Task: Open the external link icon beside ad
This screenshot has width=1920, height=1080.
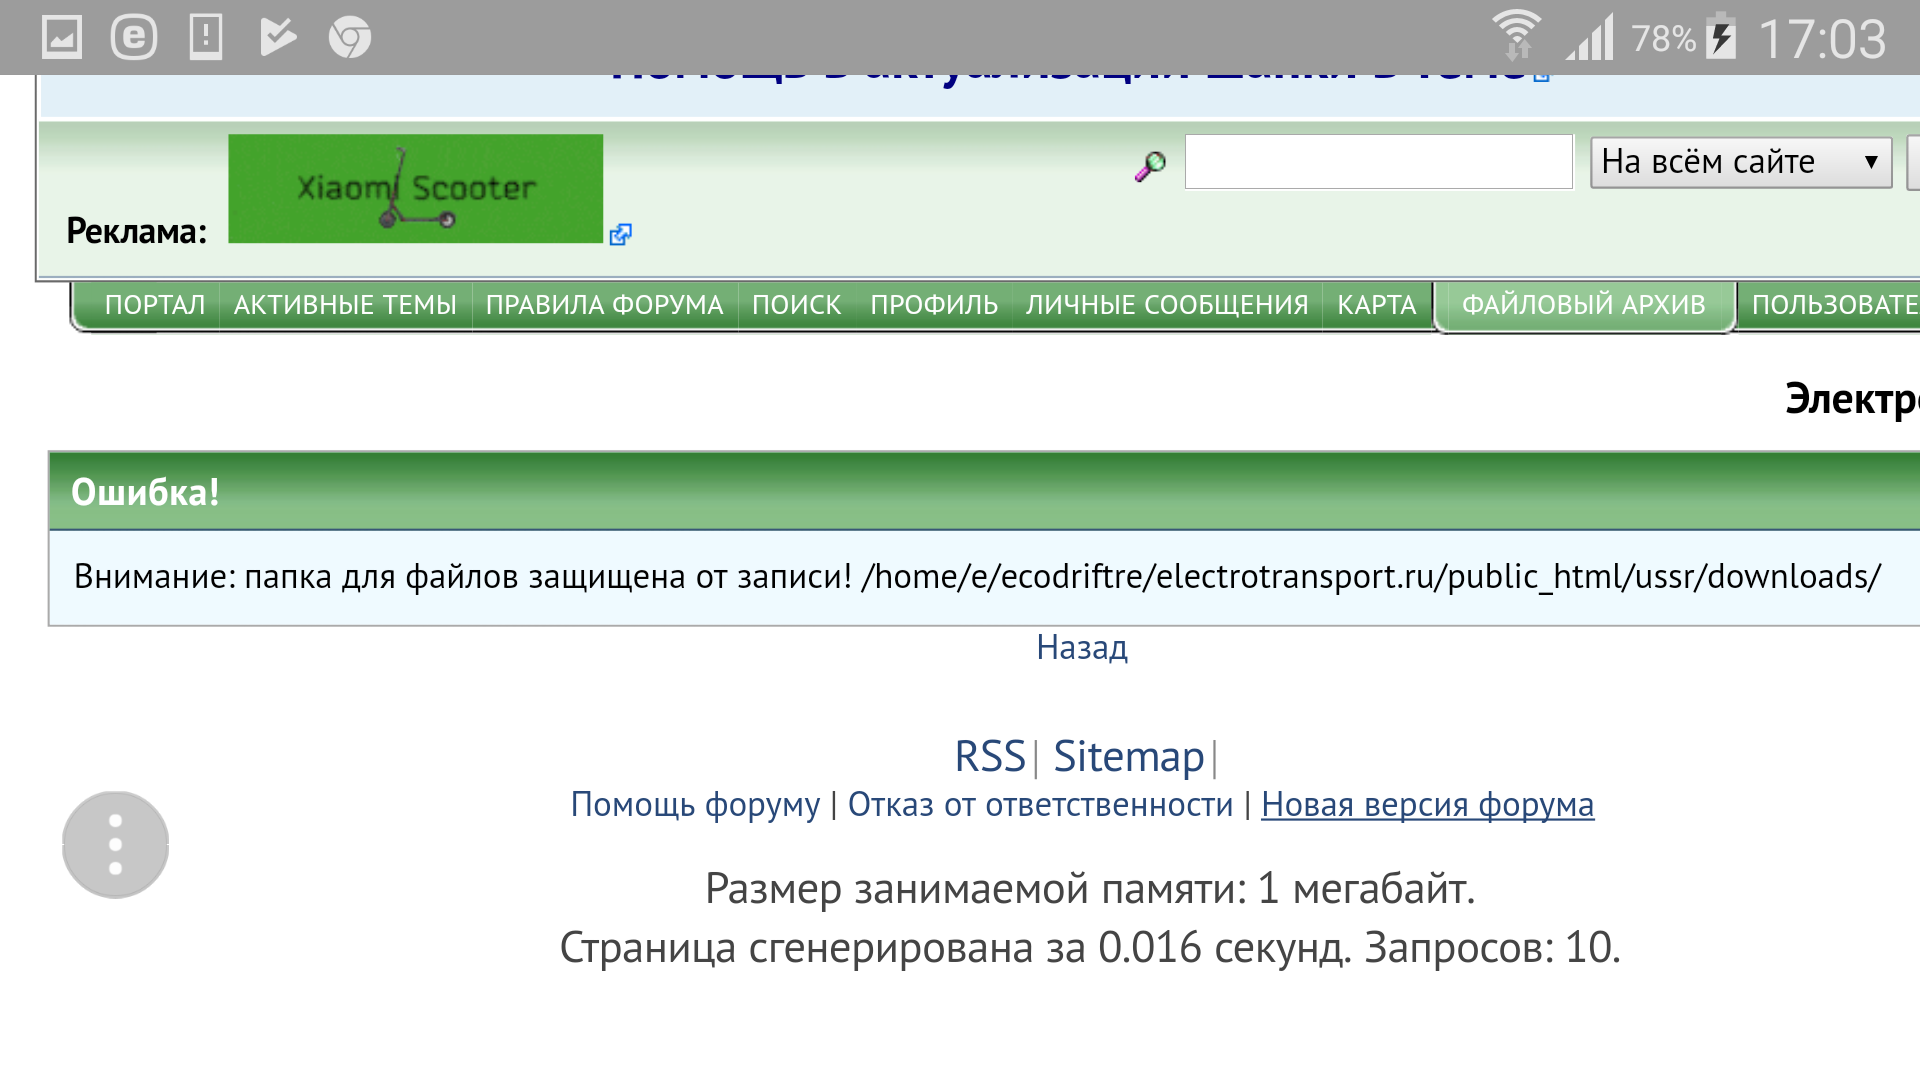Action: point(620,234)
